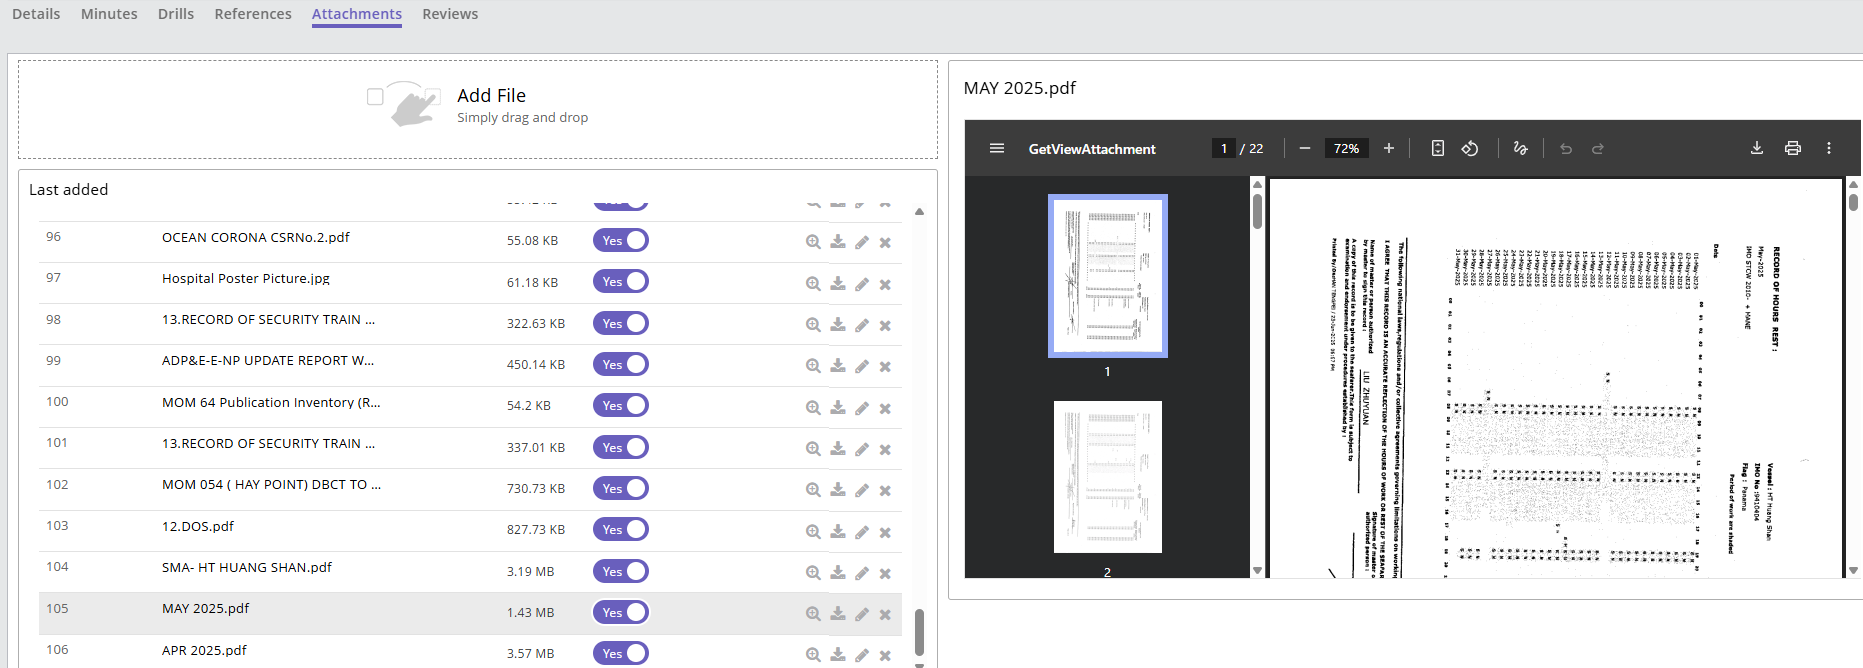The image size is (1863, 668).
Task: Delete Hospital Poster Picture.jpg
Action: (x=885, y=284)
